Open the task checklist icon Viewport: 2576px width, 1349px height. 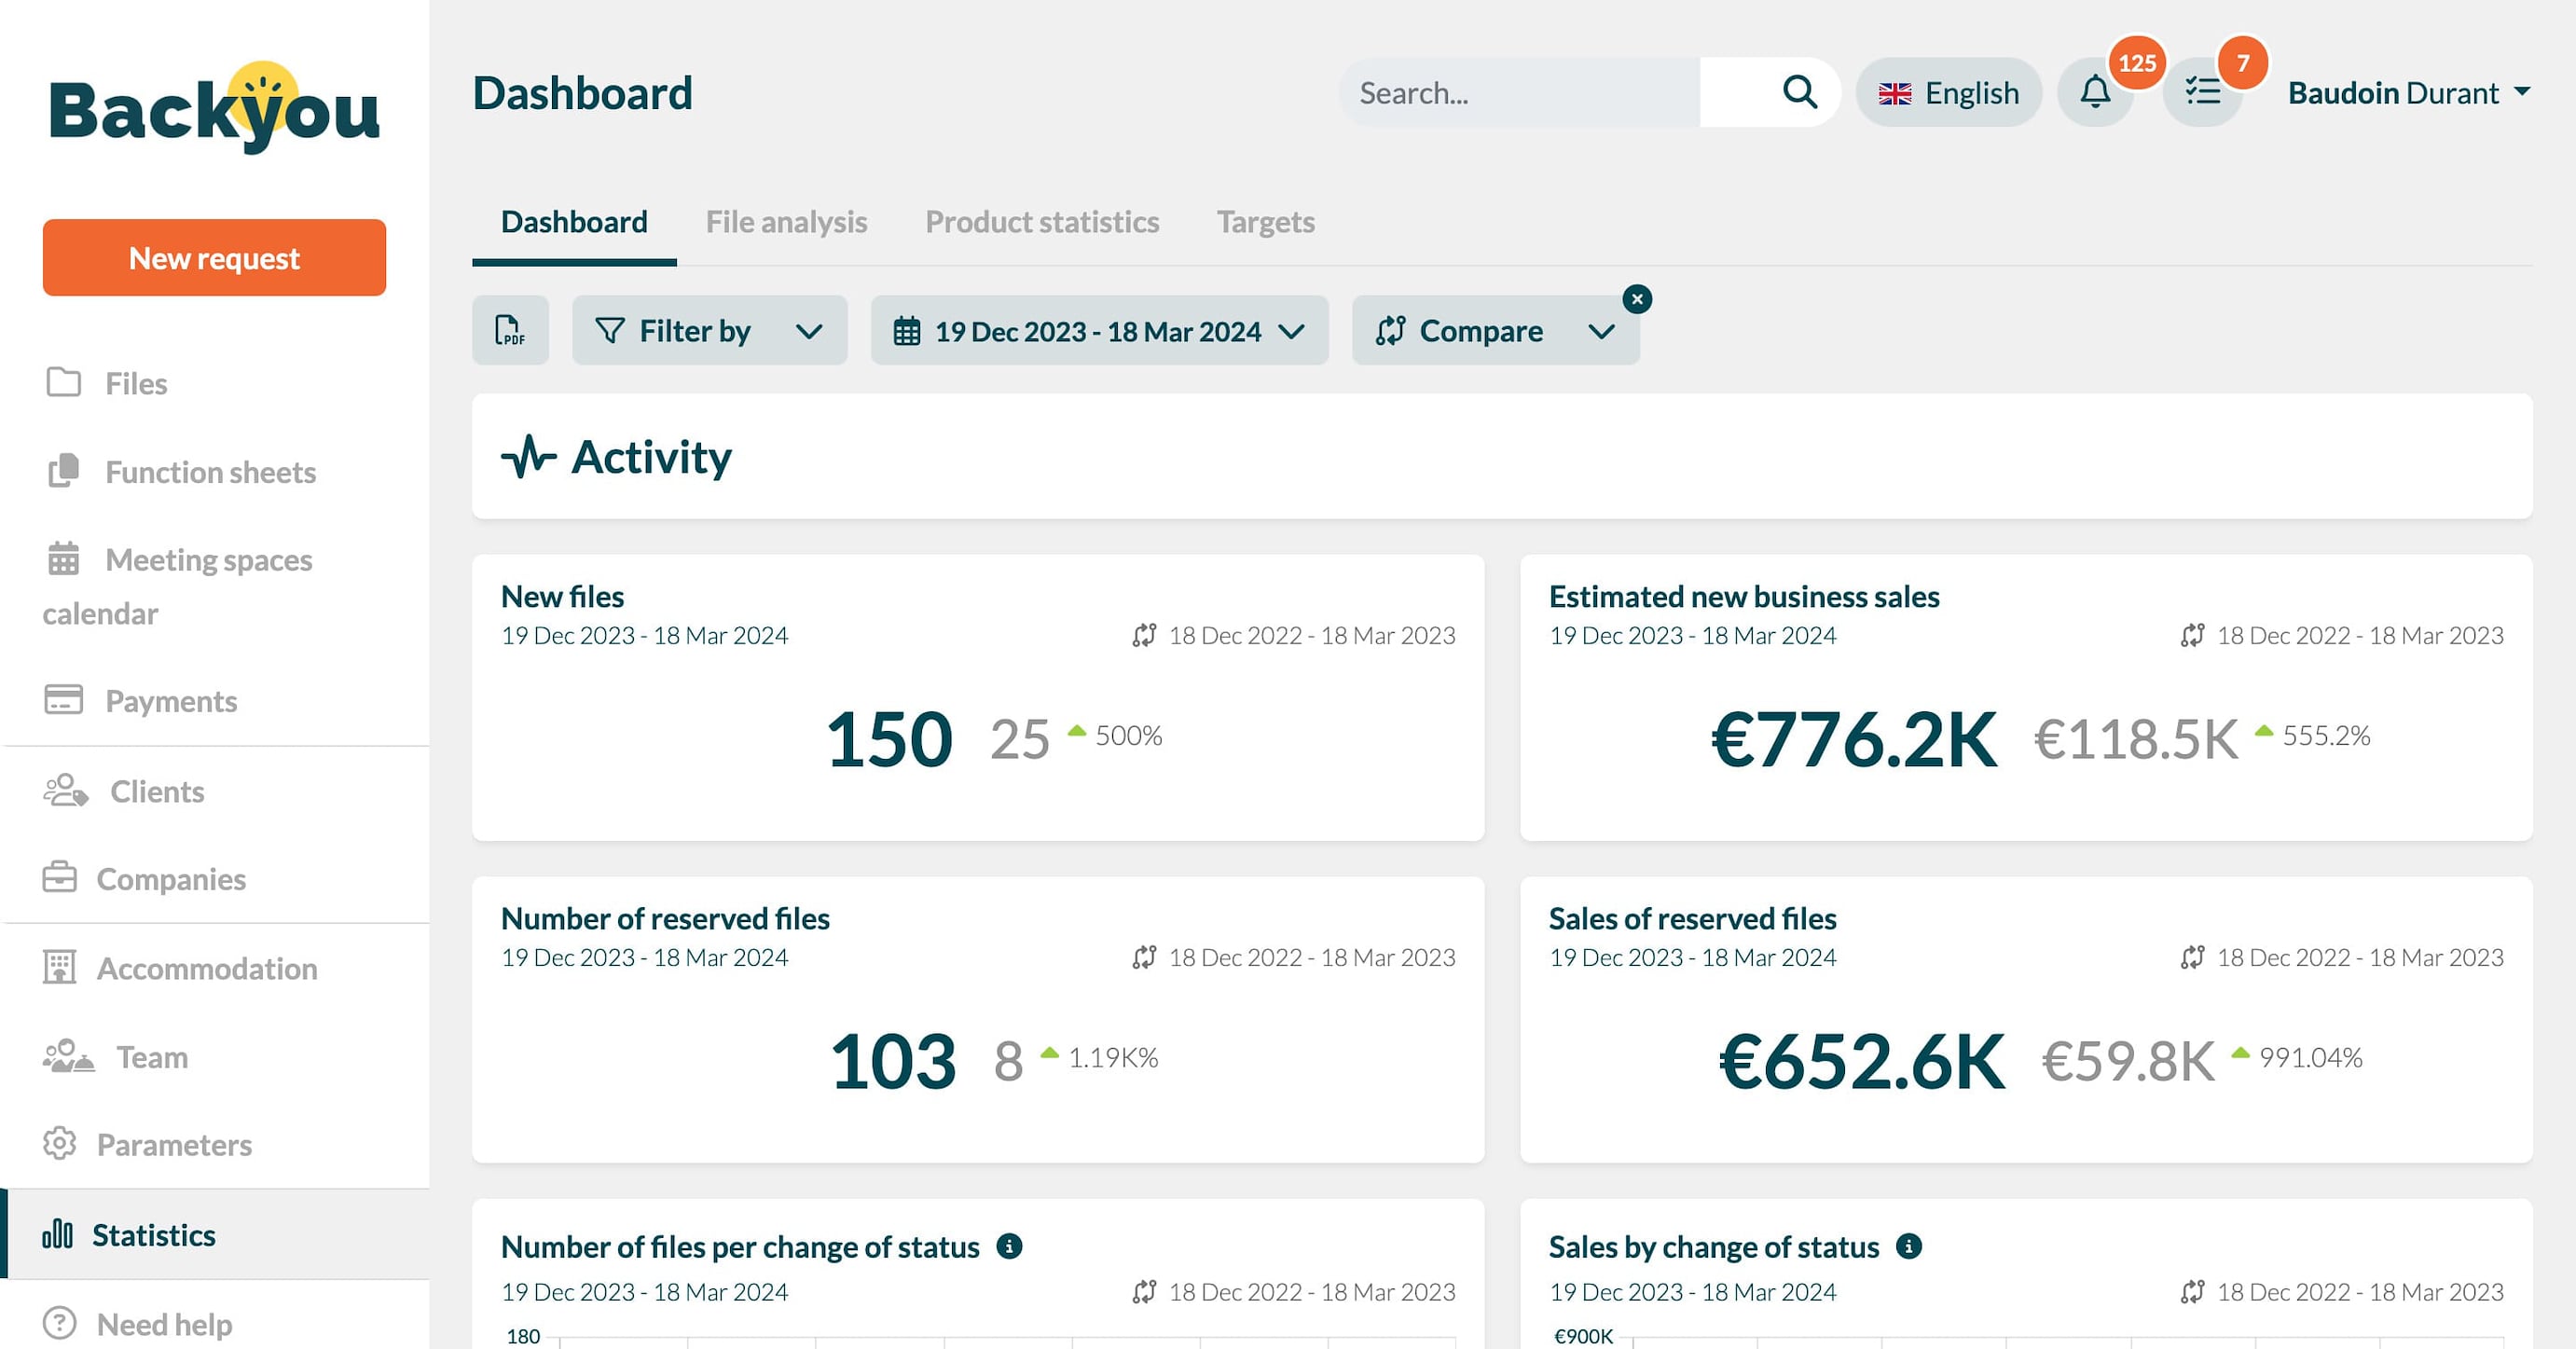pyautogui.click(x=2202, y=93)
